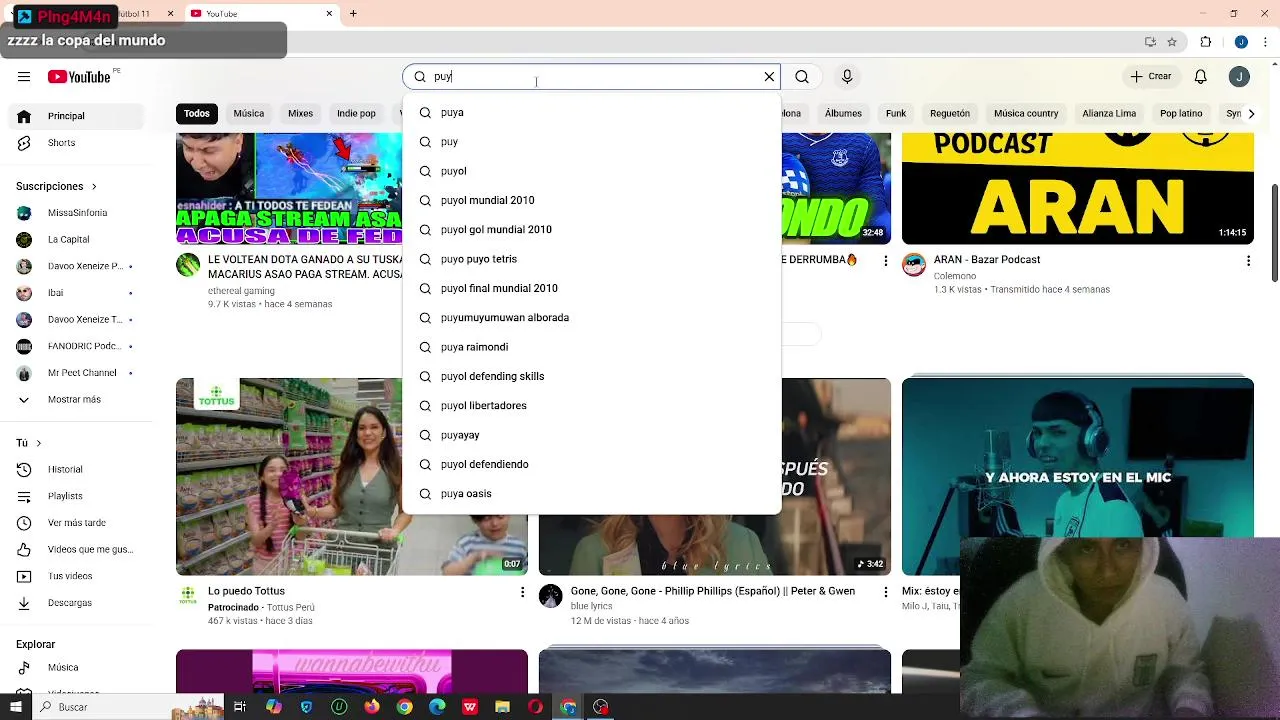Screen dimensions: 1280x720
Task: Open ARAN Bazar Podcast thumbnail
Action: click(x=1078, y=188)
